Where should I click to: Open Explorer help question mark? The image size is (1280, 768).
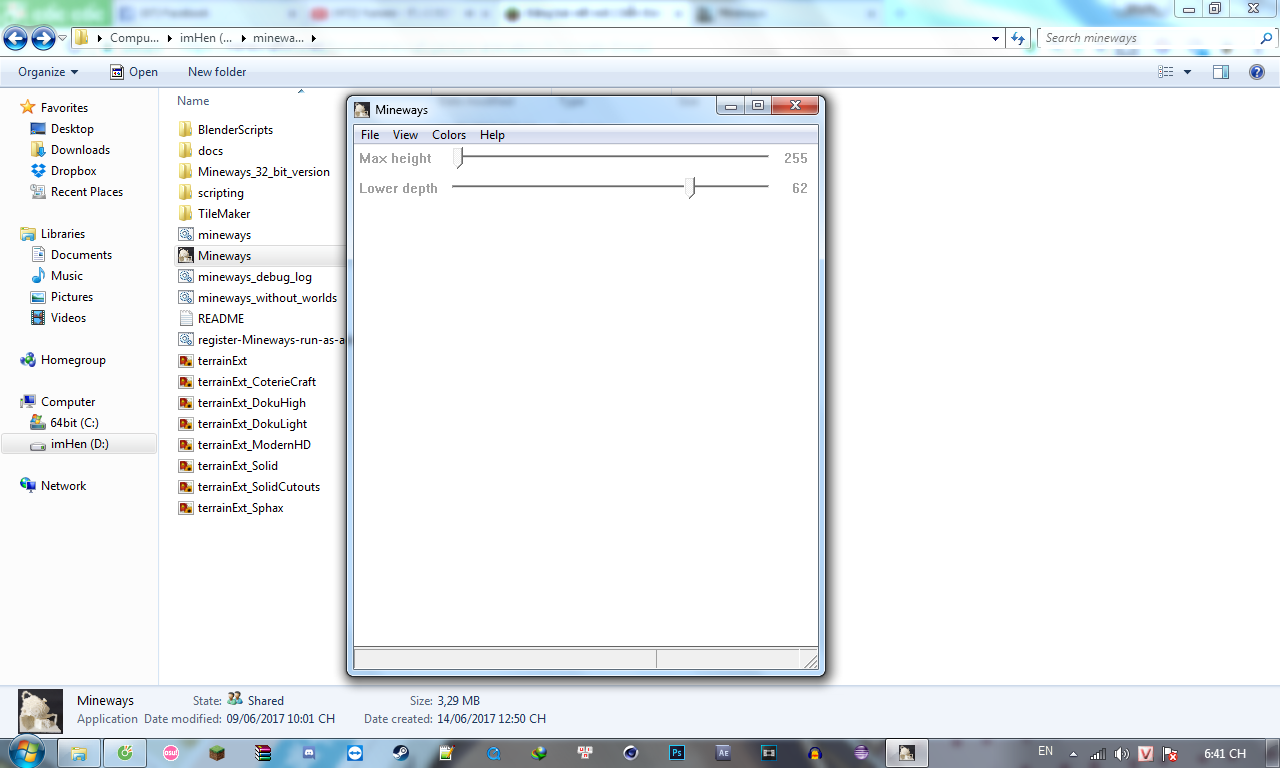(x=1257, y=72)
